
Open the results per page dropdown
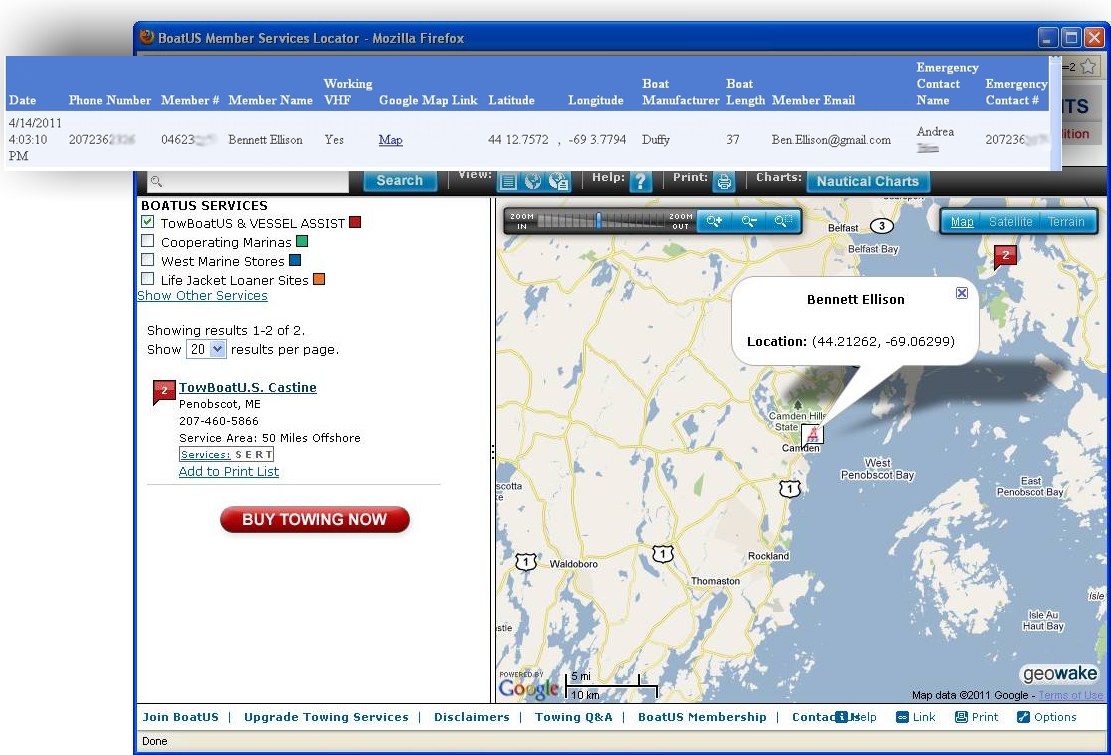click(206, 349)
